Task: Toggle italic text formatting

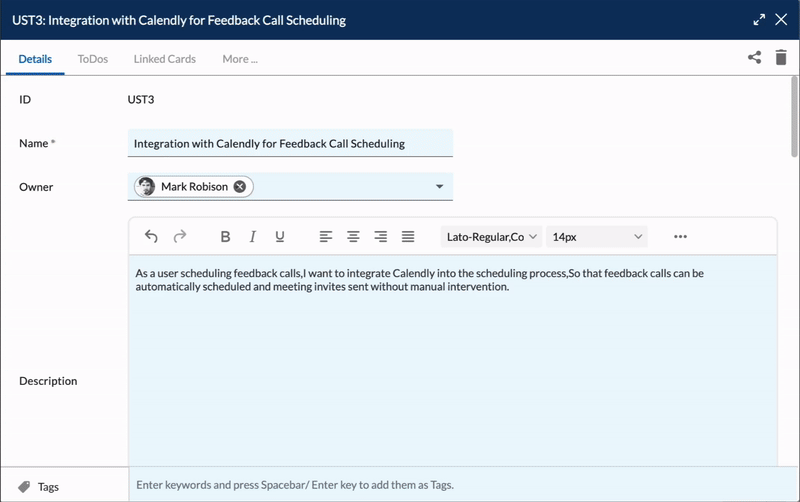Action: point(253,237)
